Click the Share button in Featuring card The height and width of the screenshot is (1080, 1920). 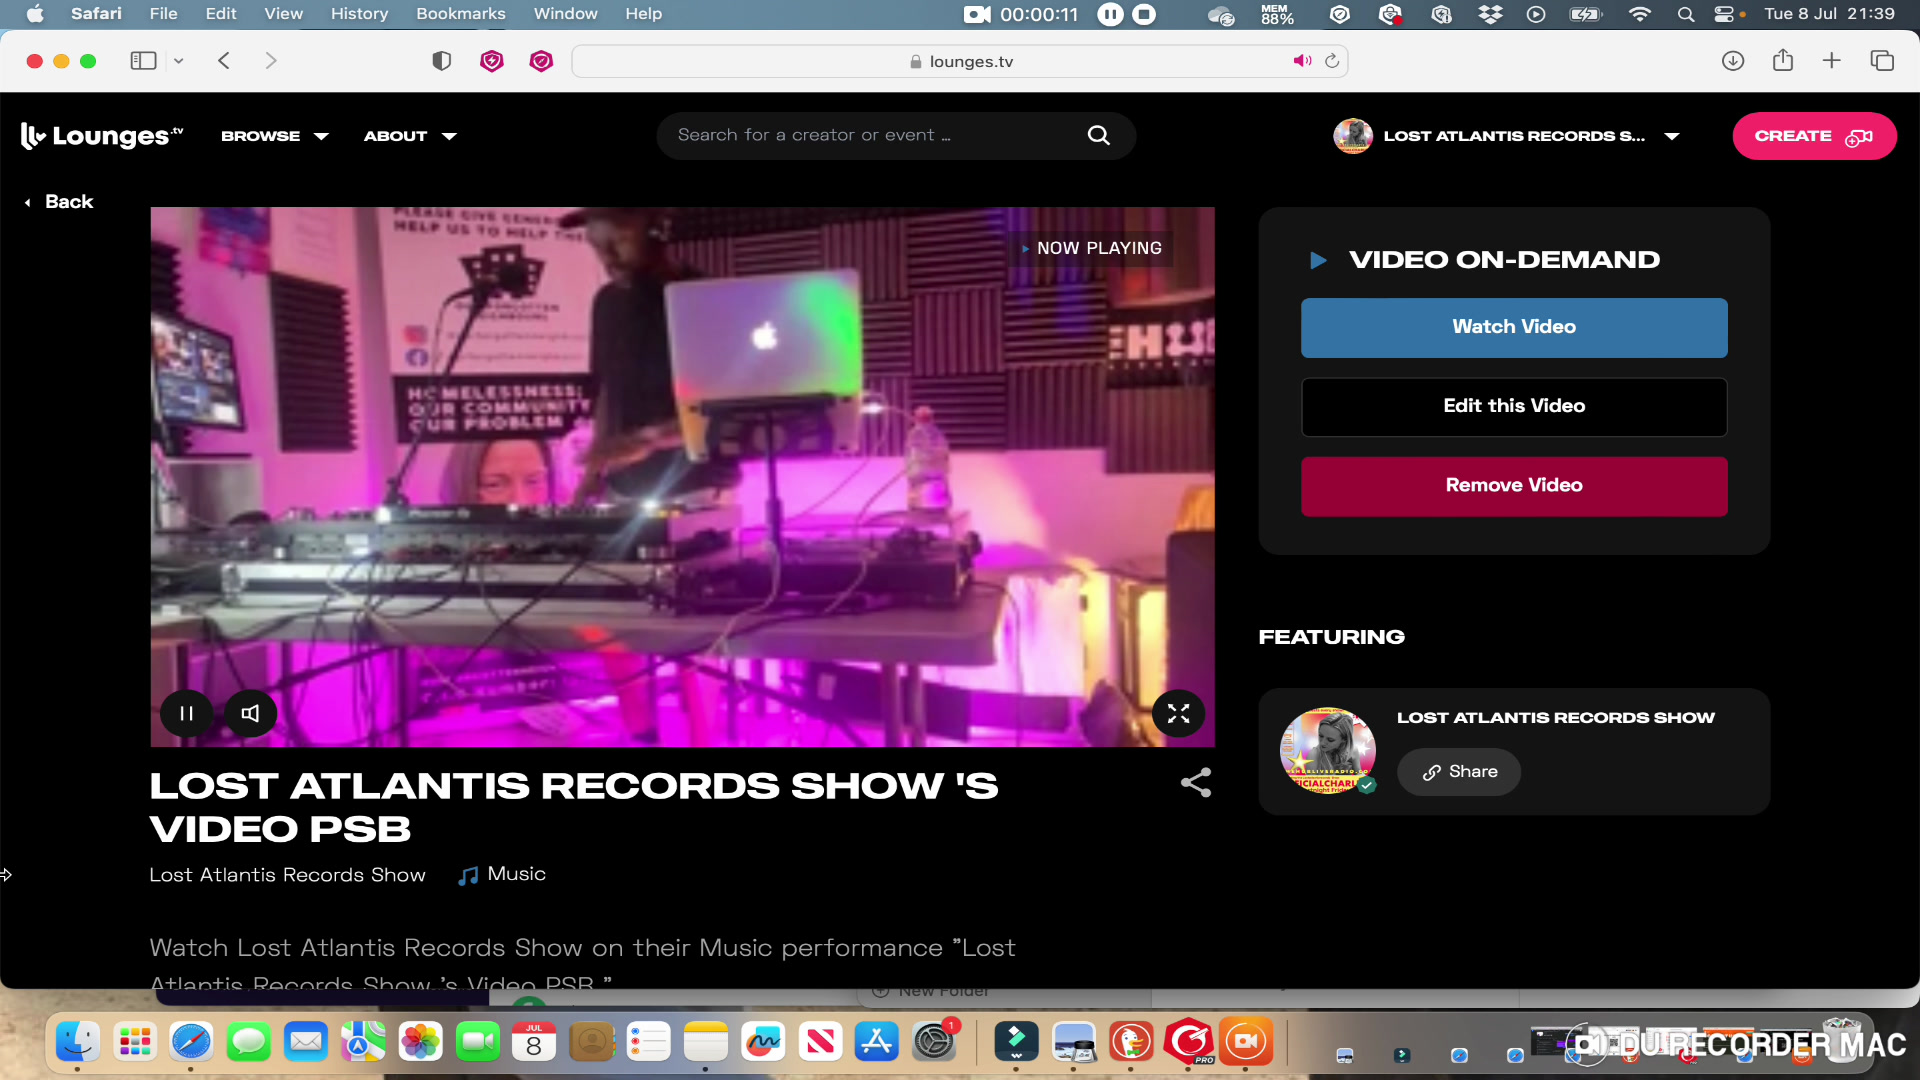1459,772
